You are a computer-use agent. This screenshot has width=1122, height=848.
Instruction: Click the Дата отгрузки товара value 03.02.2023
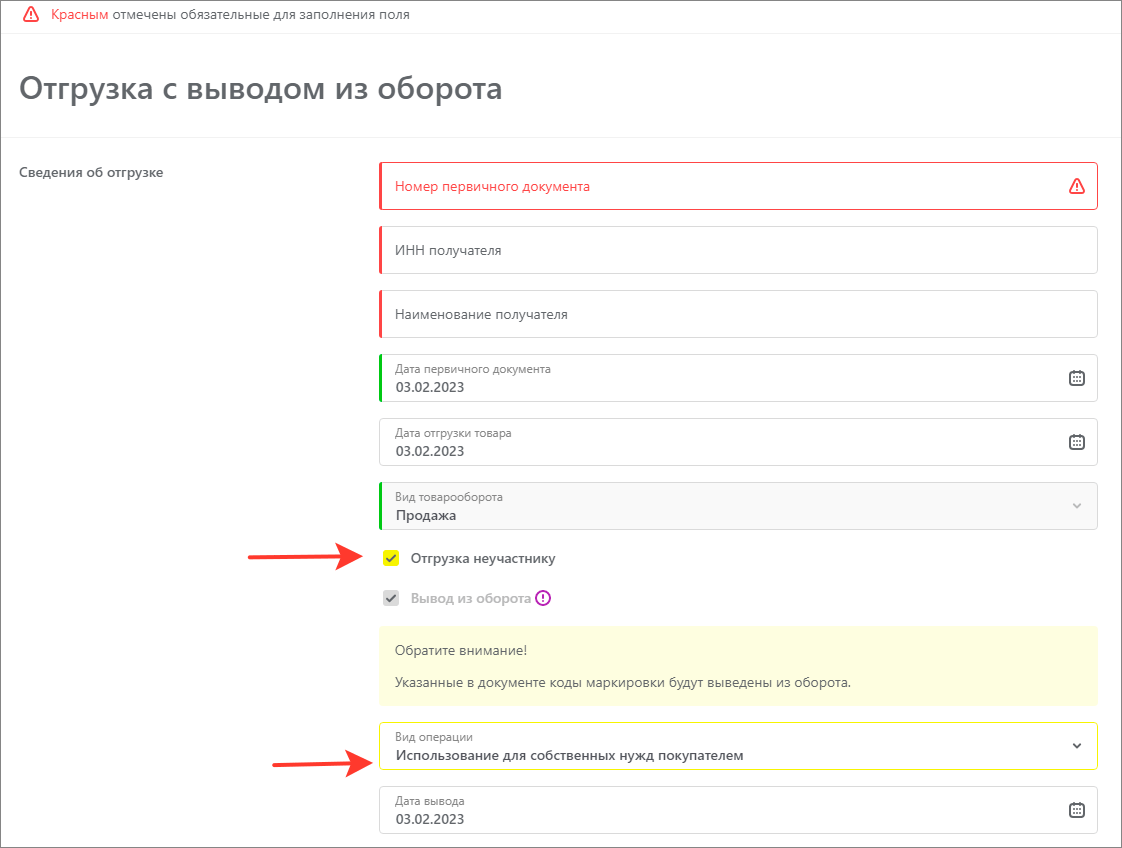(429, 451)
